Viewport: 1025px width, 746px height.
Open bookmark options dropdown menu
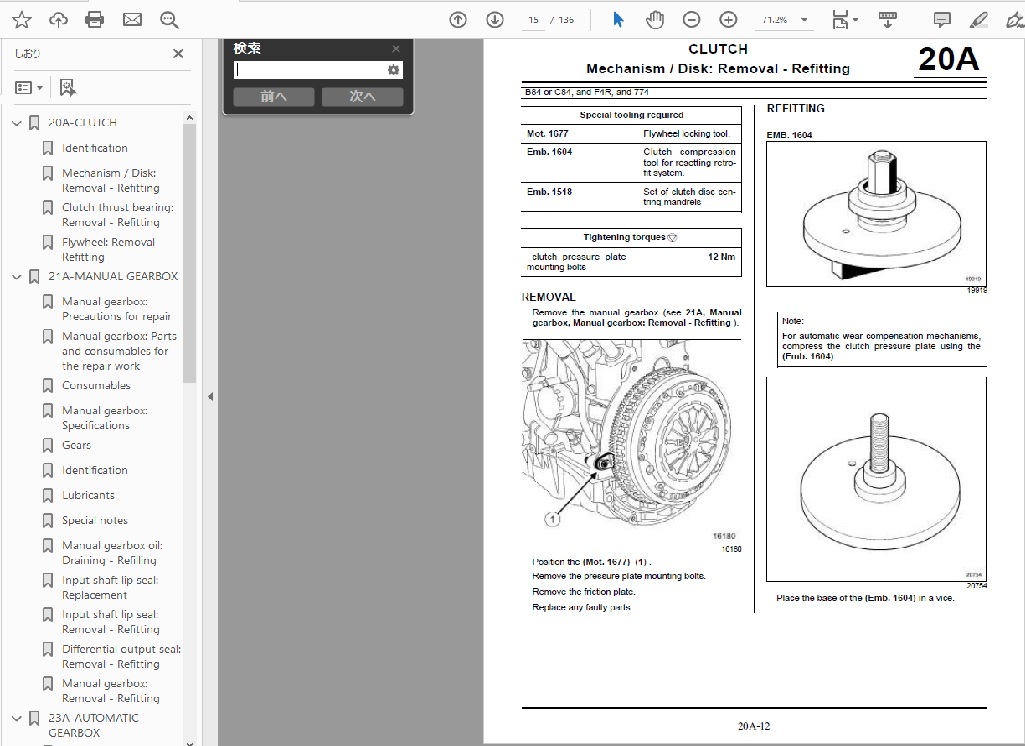pos(29,88)
